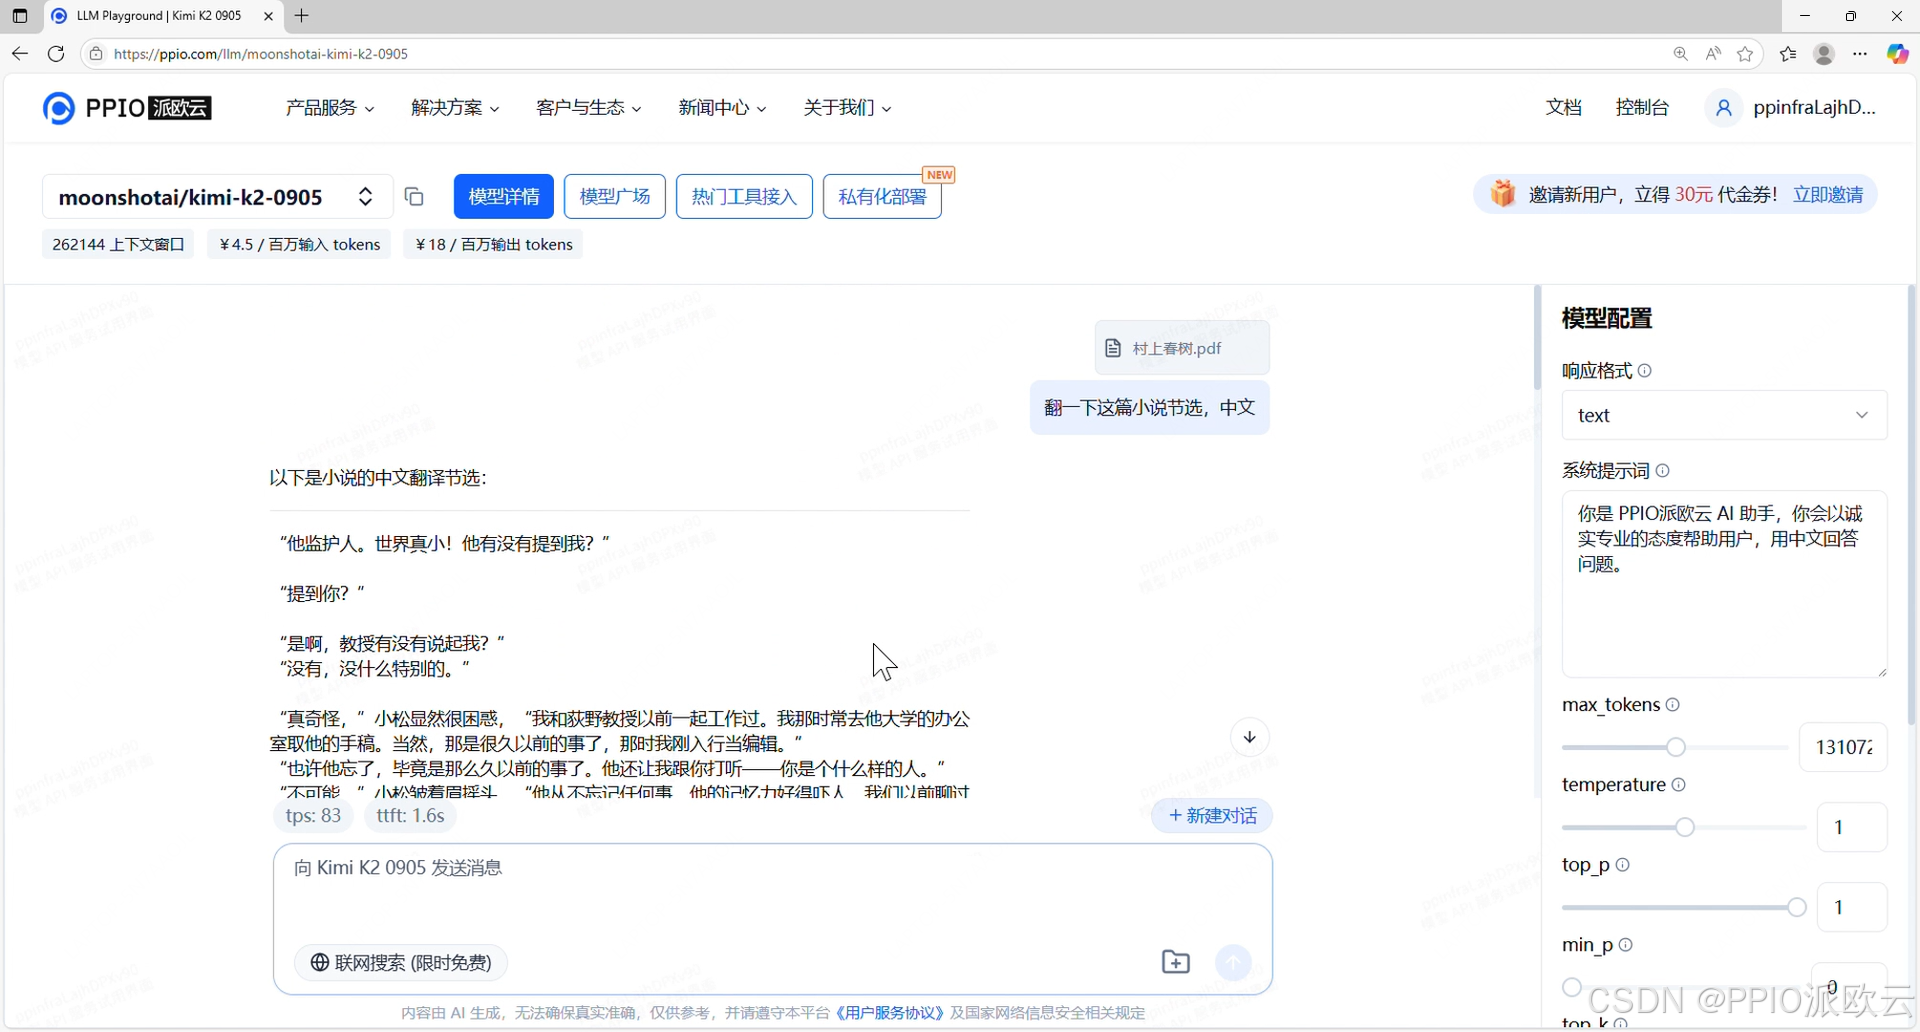Click the browser back arrow

point(20,54)
